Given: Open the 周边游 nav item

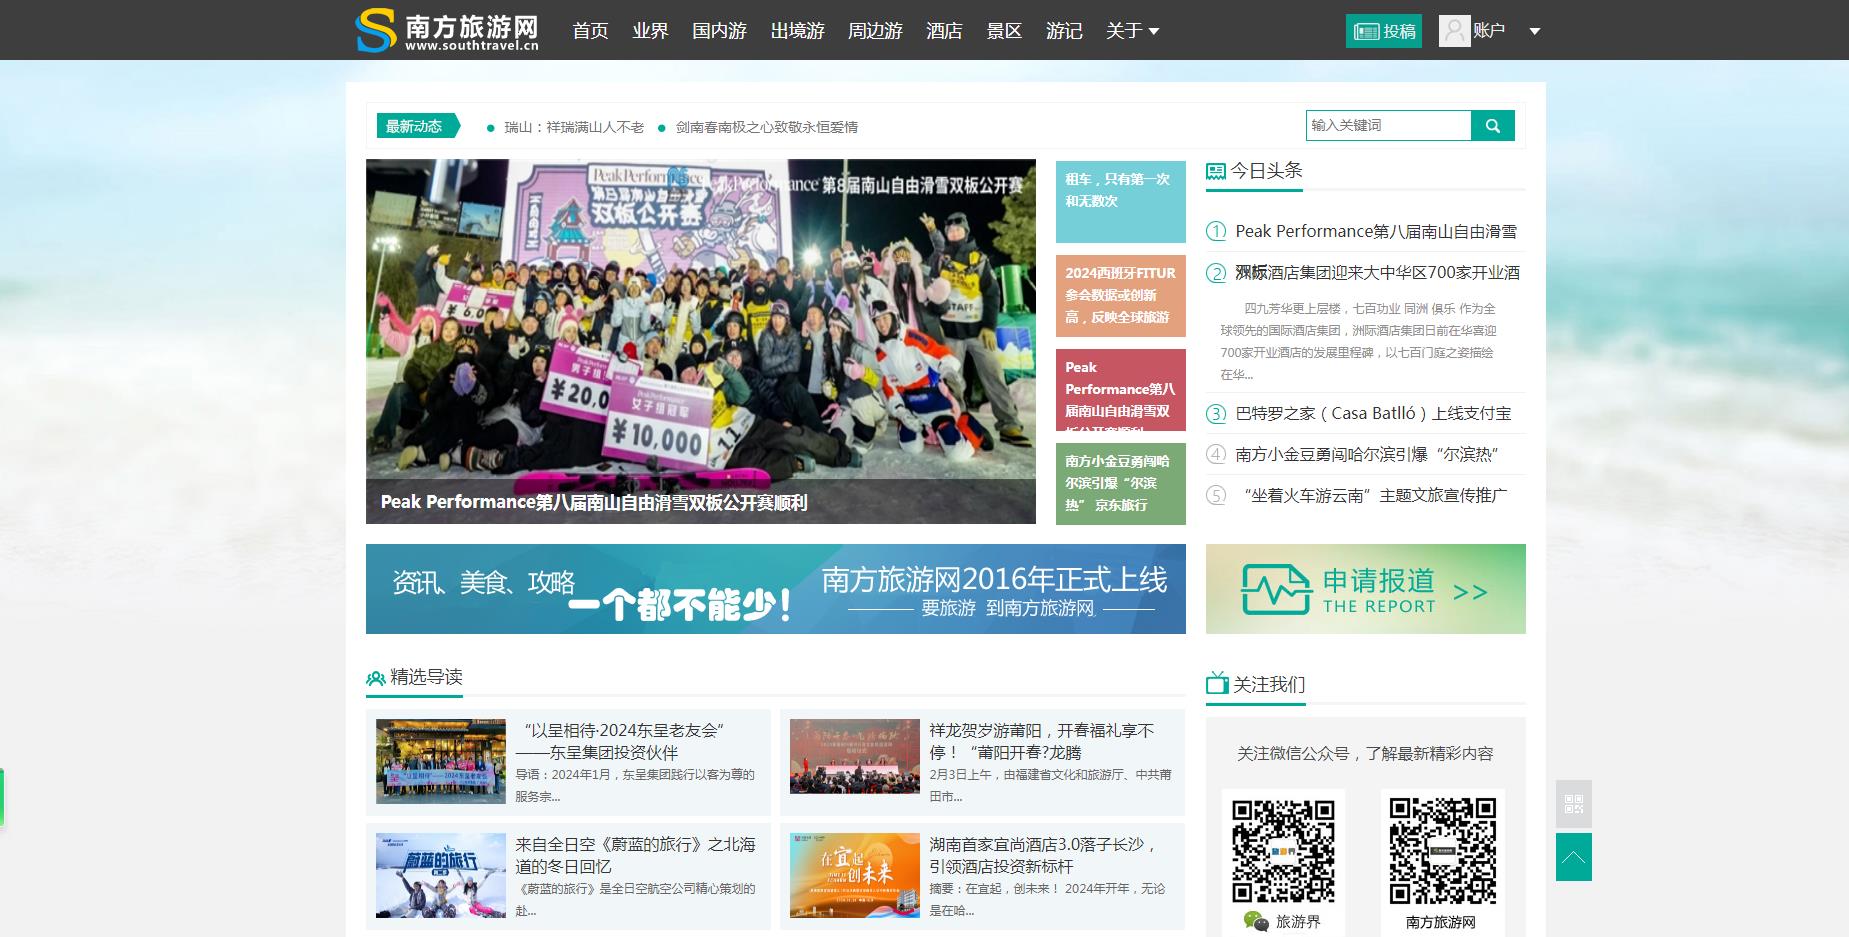Looking at the screenshot, I should click(x=875, y=31).
